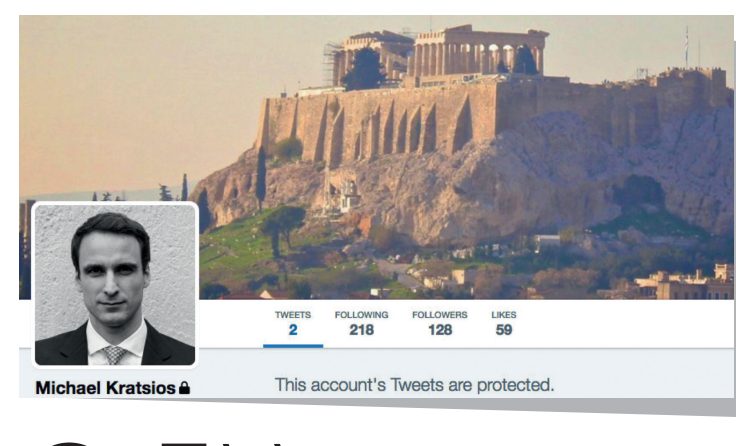Open the Followers tab label
Viewport: 736px width, 446px height.
(440, 315)
